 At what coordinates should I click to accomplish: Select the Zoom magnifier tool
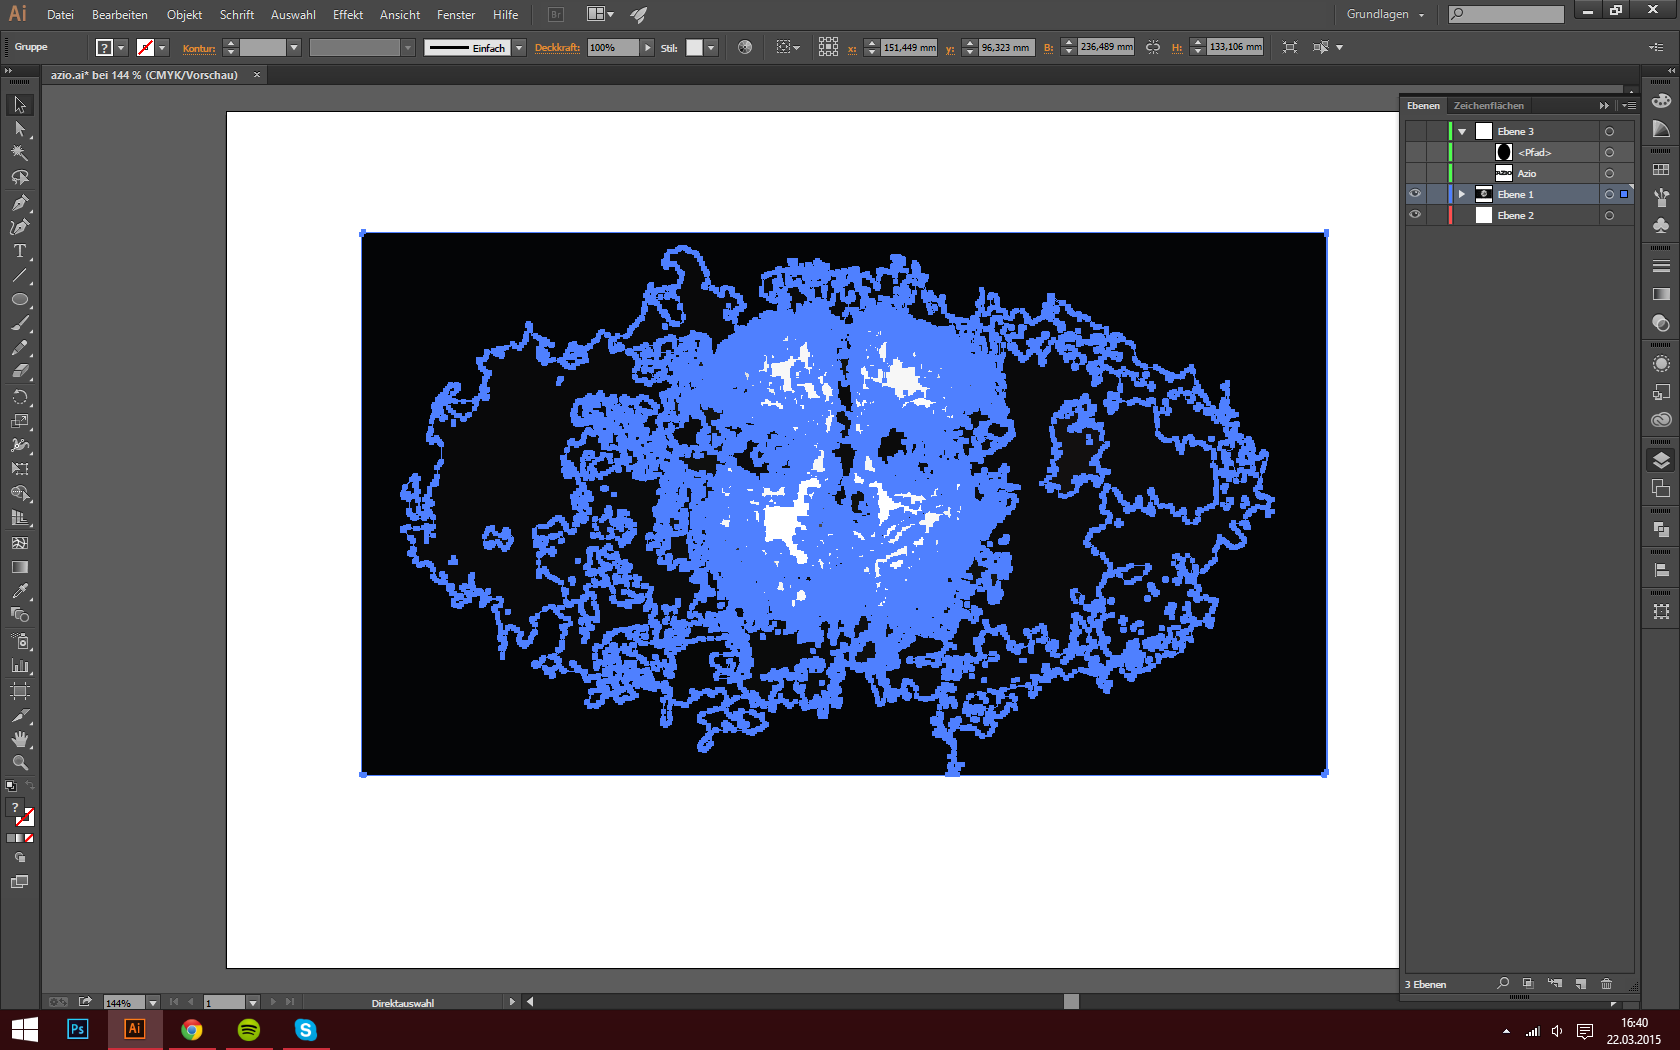coord(20,763)
